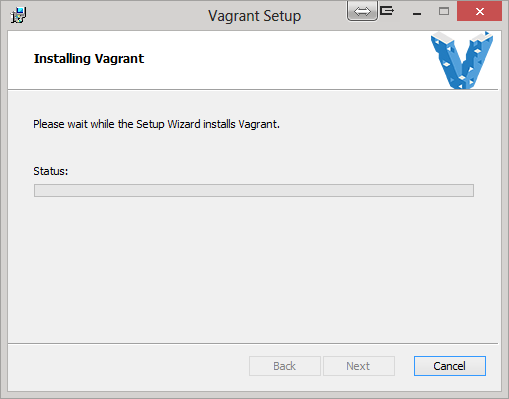Viewport: 509px width, 399px height.
Task: Click the blue Vagrant V logo
Action: click(462, 60)
